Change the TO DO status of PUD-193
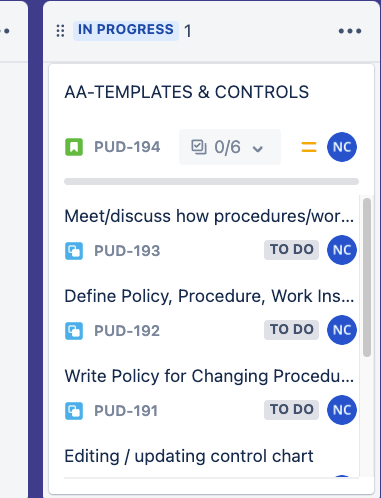This screenshot has height=498, width=381. pyautogui.click(x=291, y=250)
